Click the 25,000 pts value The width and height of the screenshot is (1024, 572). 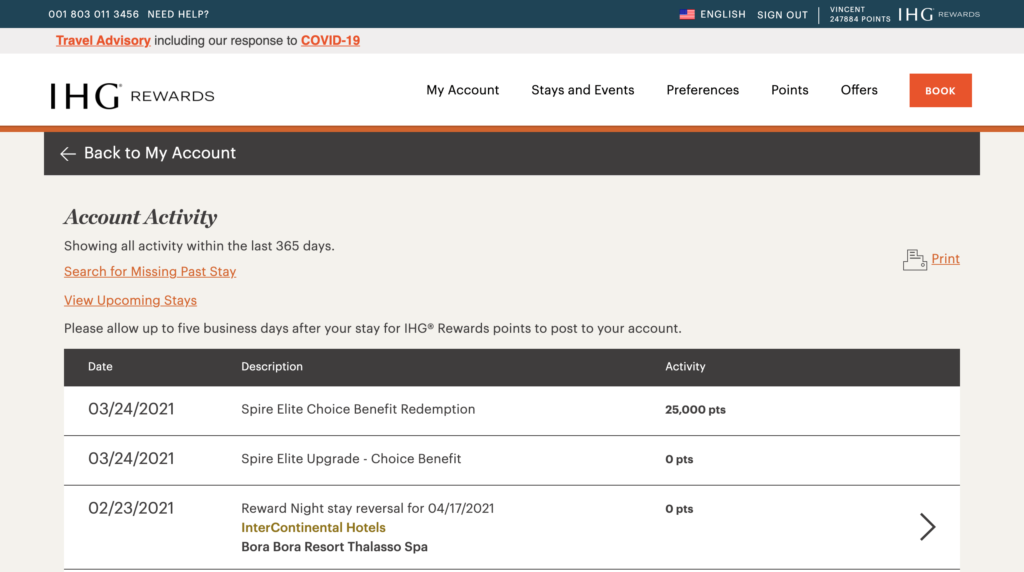click(x=696, y=410)
